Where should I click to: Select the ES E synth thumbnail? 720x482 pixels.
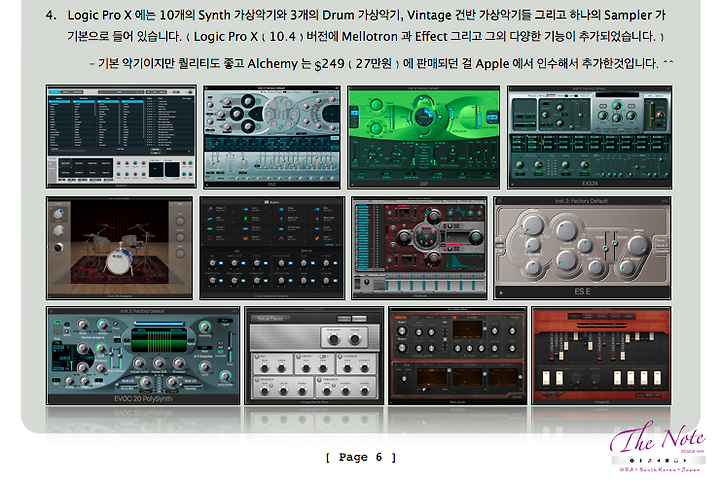(582, 248)
